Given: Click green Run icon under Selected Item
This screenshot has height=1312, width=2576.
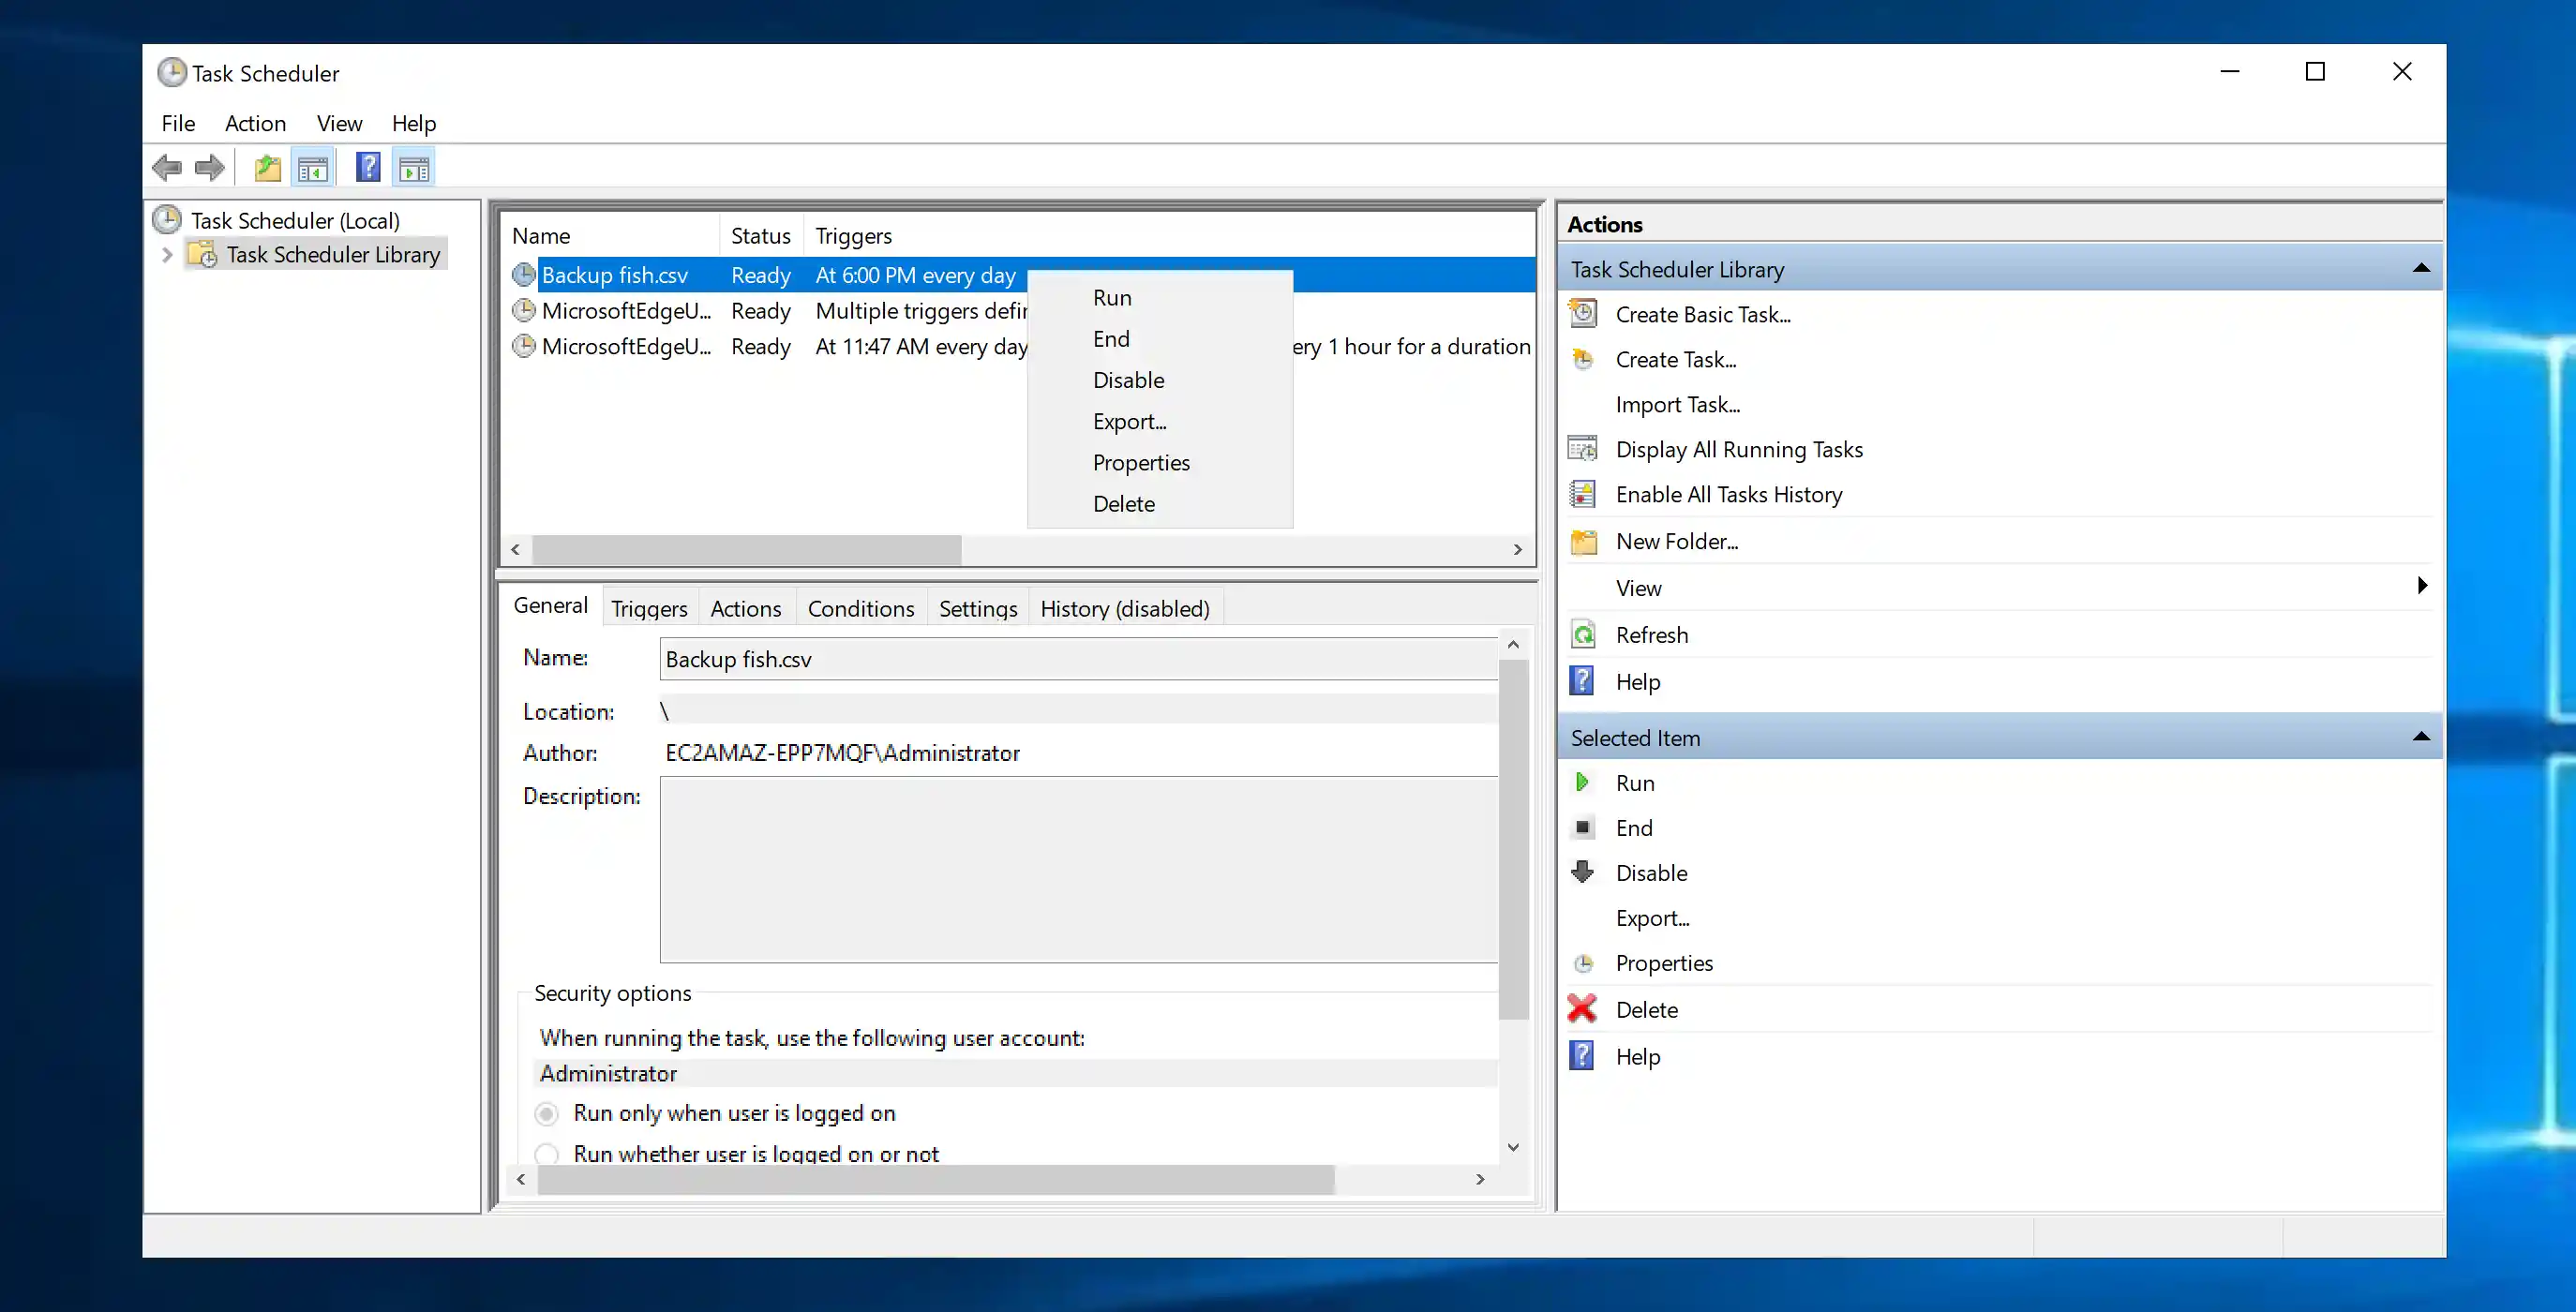Looking at the screenshot, I should pos(1583,782).
